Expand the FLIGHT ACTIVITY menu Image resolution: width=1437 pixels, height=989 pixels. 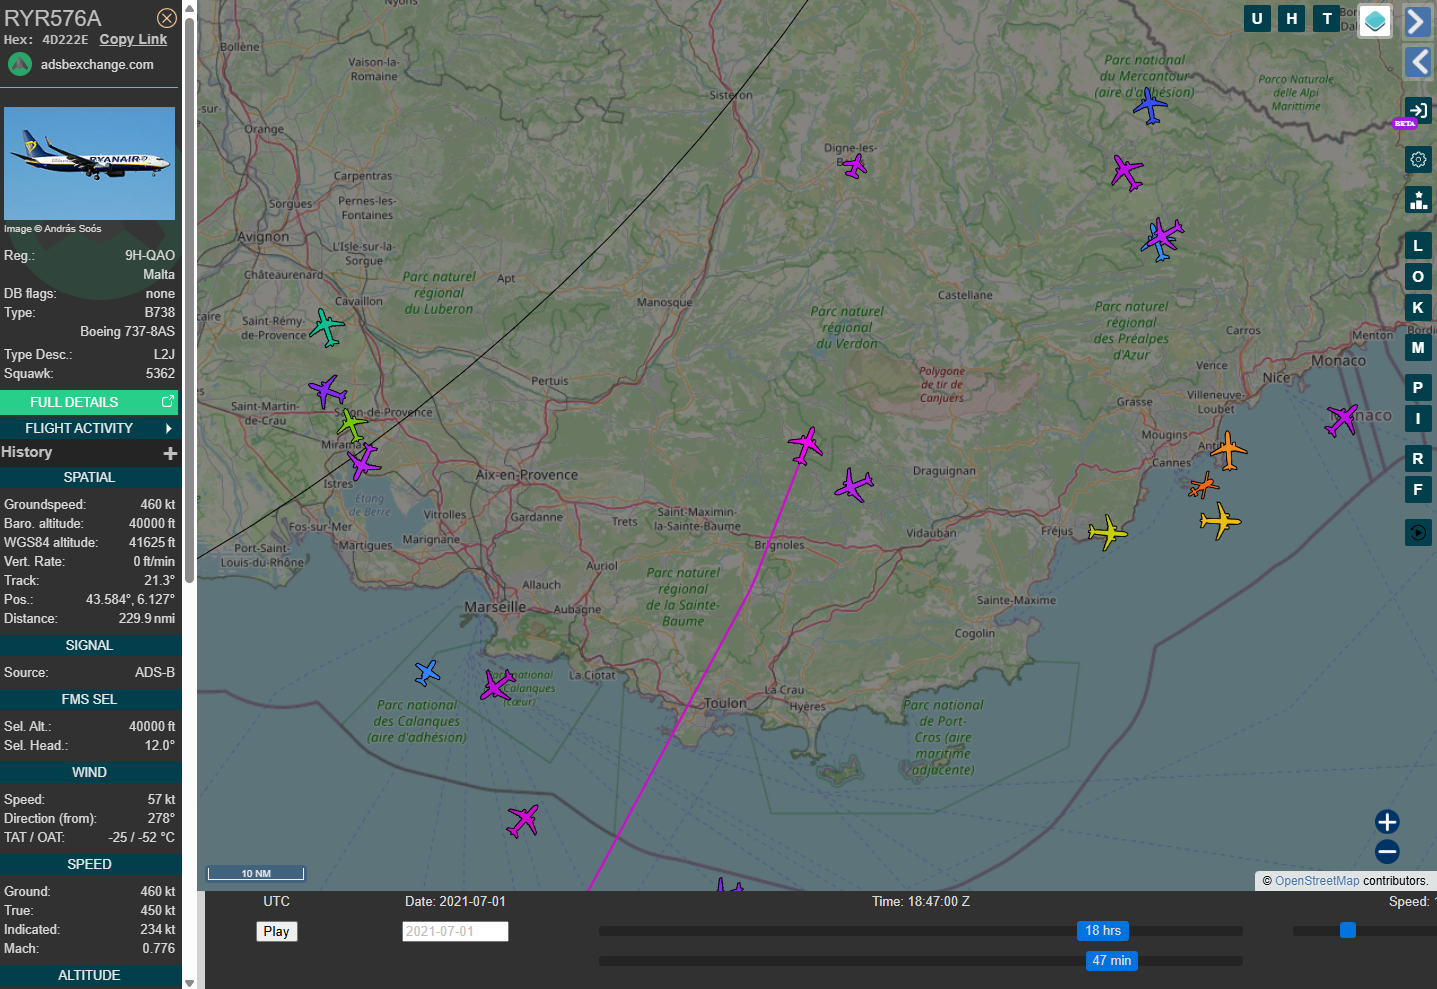[x=89, y=428]
